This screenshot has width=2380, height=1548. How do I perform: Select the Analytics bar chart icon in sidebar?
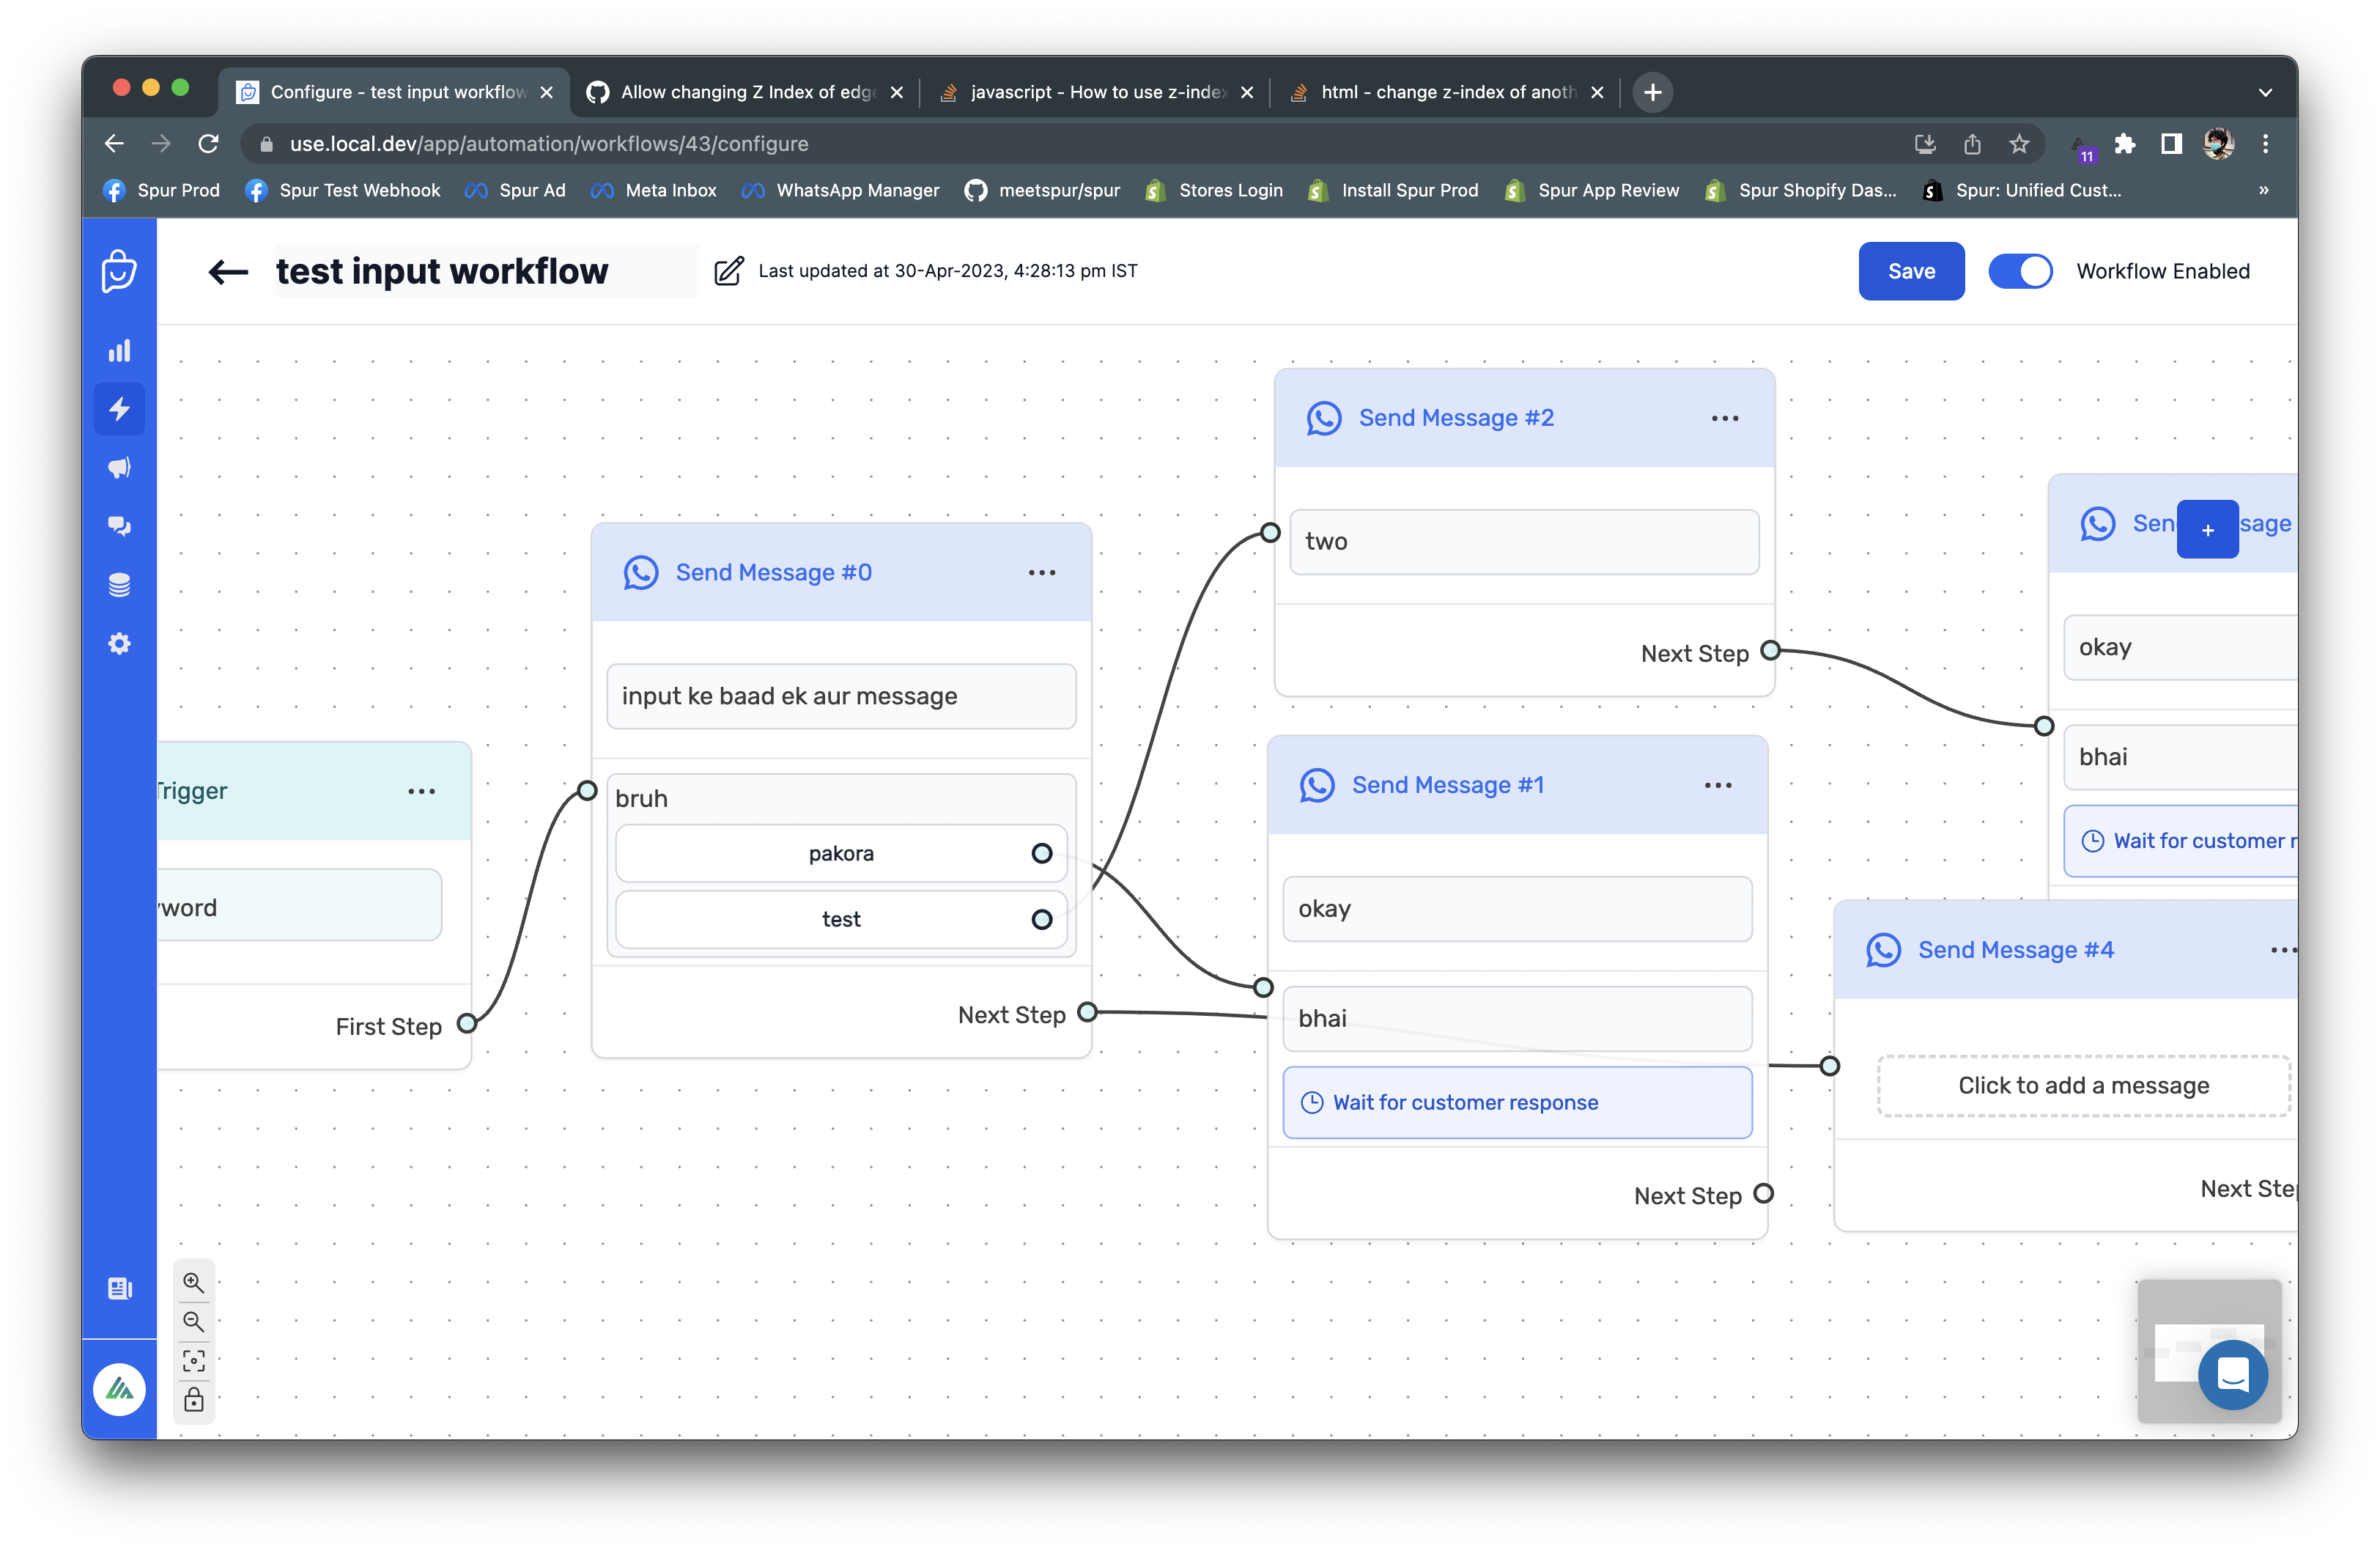click(119, 349)
